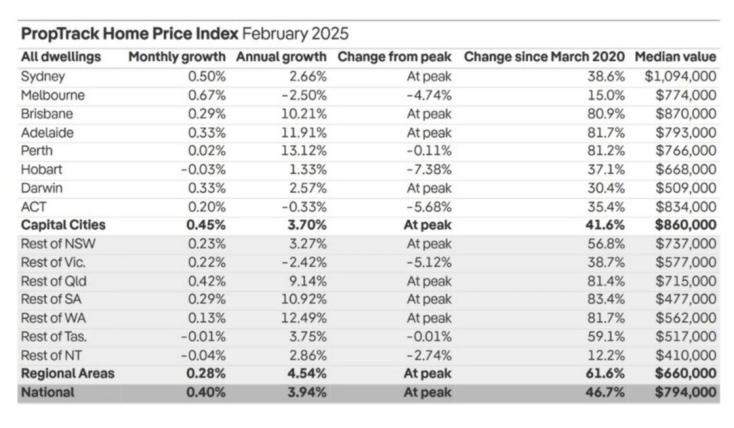Select the Regional Areas summary row label
Screen dimensions: 734x428
tap(68, 374)
